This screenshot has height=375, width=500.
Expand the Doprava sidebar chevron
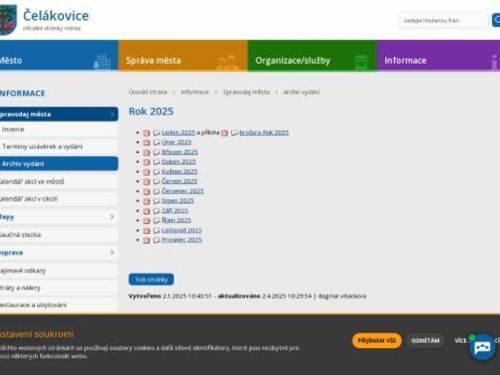click(112, 253)
